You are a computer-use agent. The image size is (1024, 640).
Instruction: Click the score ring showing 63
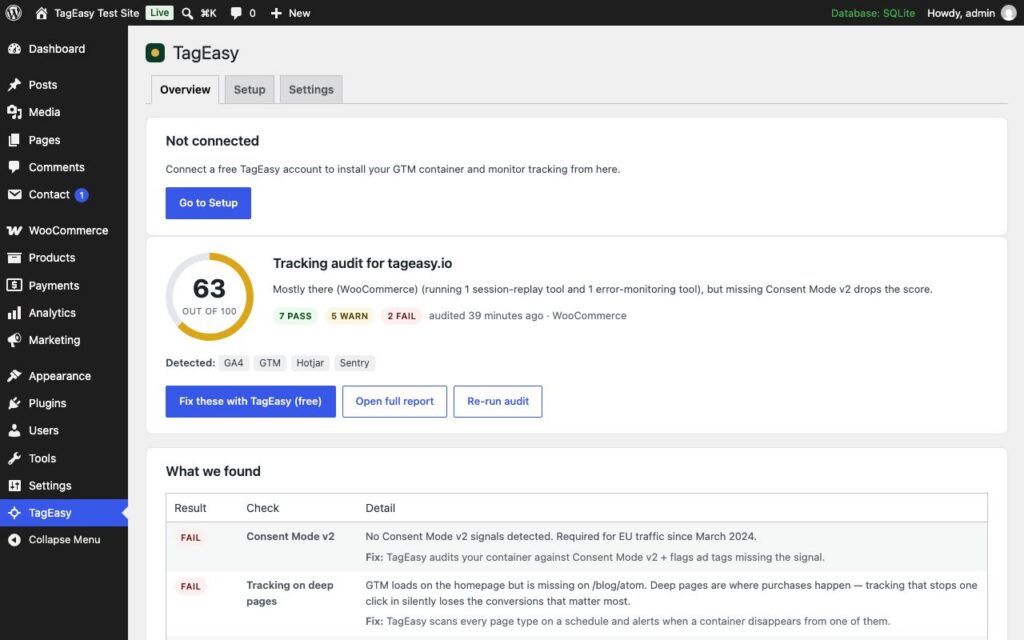pyautogui.click(x=209, y=296)
